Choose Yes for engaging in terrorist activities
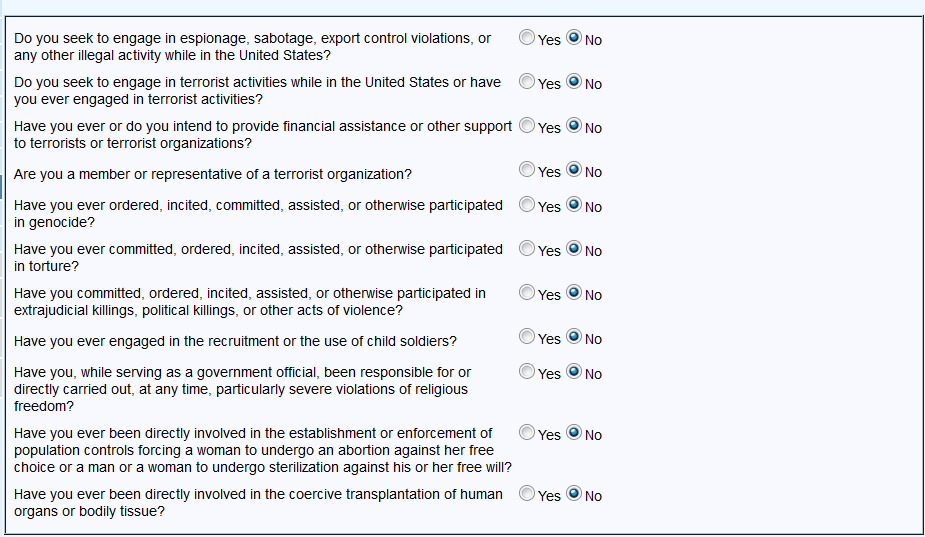Image resolution: width=925 pixels, height=537 pixels. click(x=527, y=82)
